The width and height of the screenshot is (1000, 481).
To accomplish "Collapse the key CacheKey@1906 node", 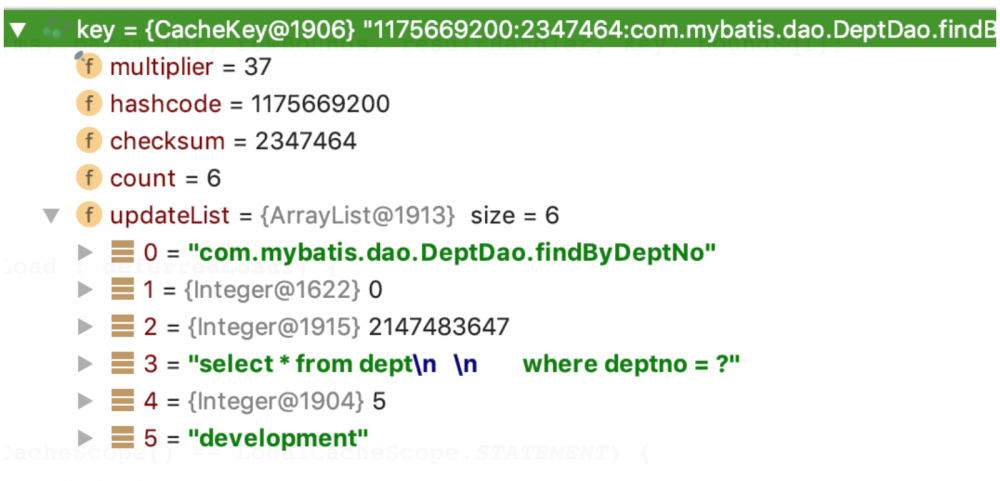I will [17, 29].
